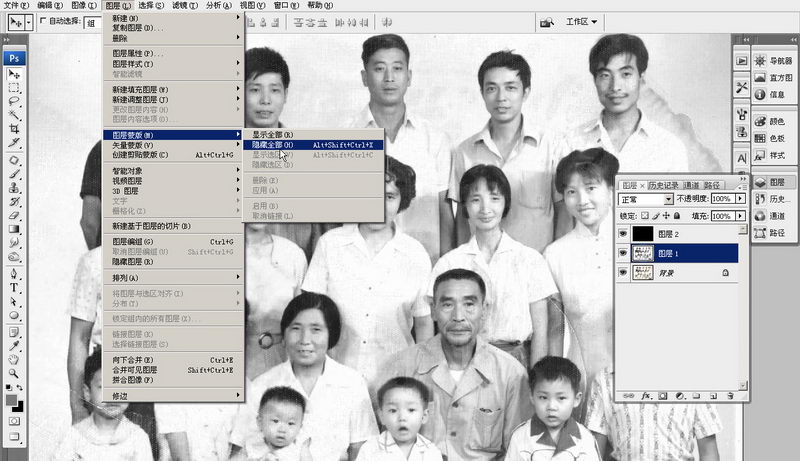Open the 样式 styles panel icon
This screenshot has width=800, height=461.
[x=760, y=155]
